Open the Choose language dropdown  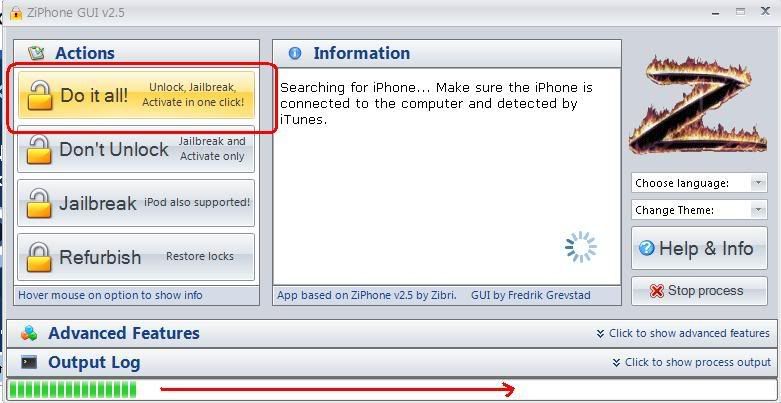(x=699, y=183)
